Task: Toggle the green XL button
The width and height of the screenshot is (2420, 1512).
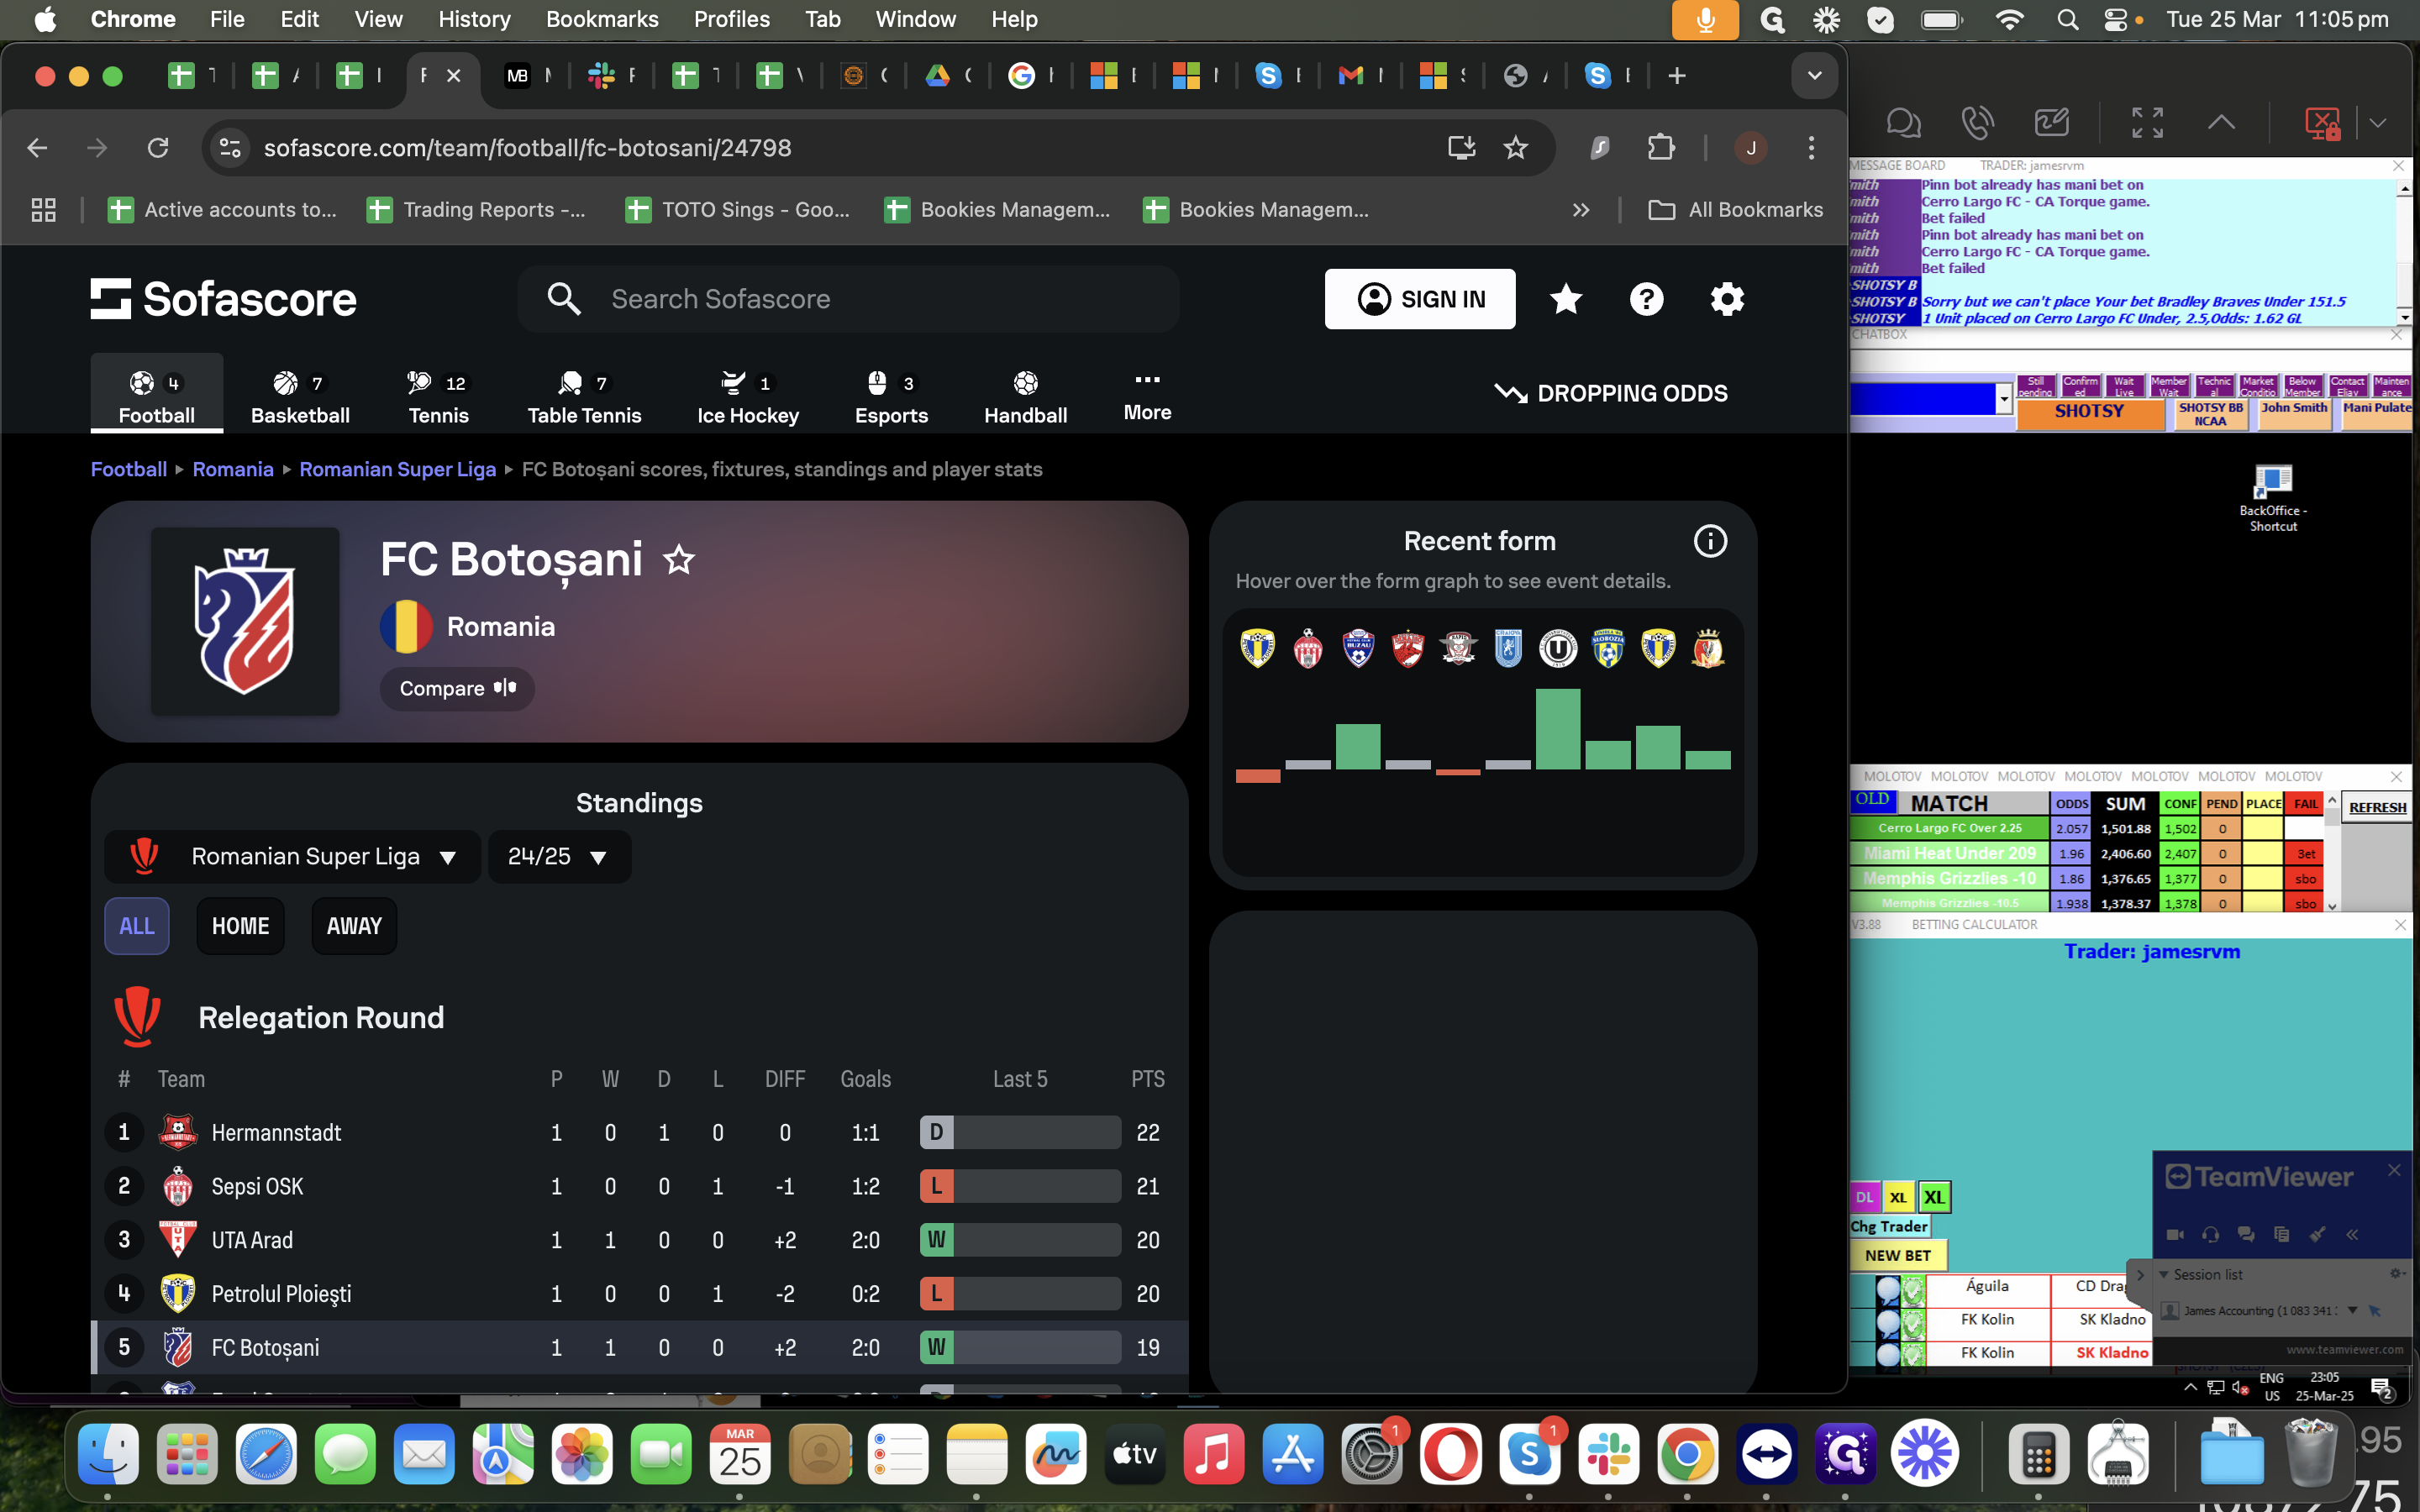Action: click(x=1934, y=1197)
